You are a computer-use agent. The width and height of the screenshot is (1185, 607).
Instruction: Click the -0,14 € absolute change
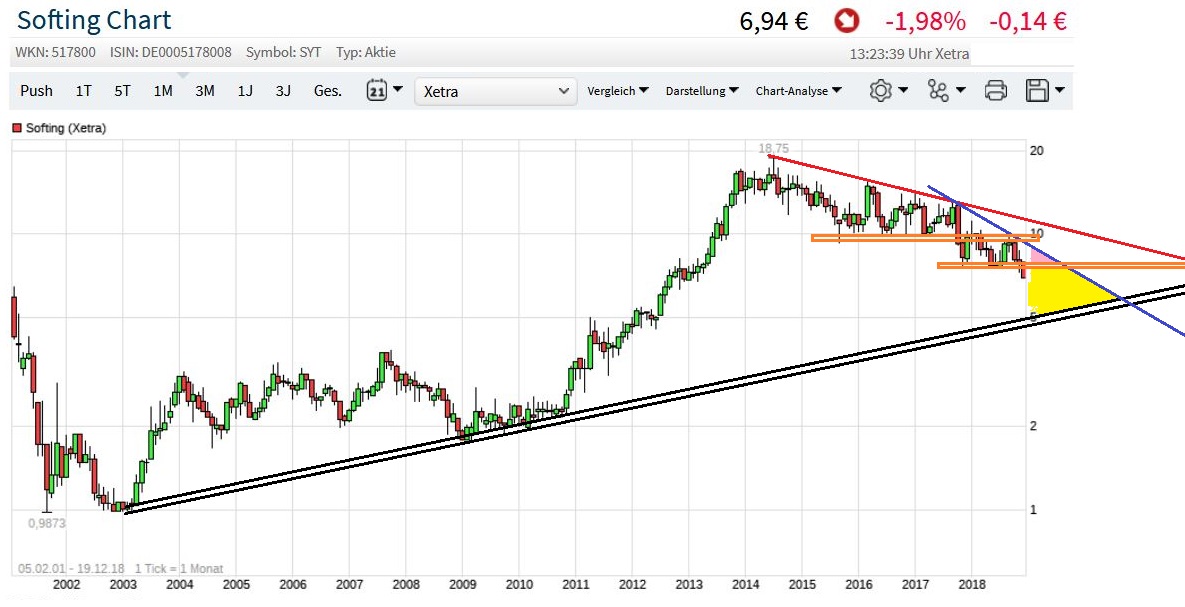[1028, 21]
